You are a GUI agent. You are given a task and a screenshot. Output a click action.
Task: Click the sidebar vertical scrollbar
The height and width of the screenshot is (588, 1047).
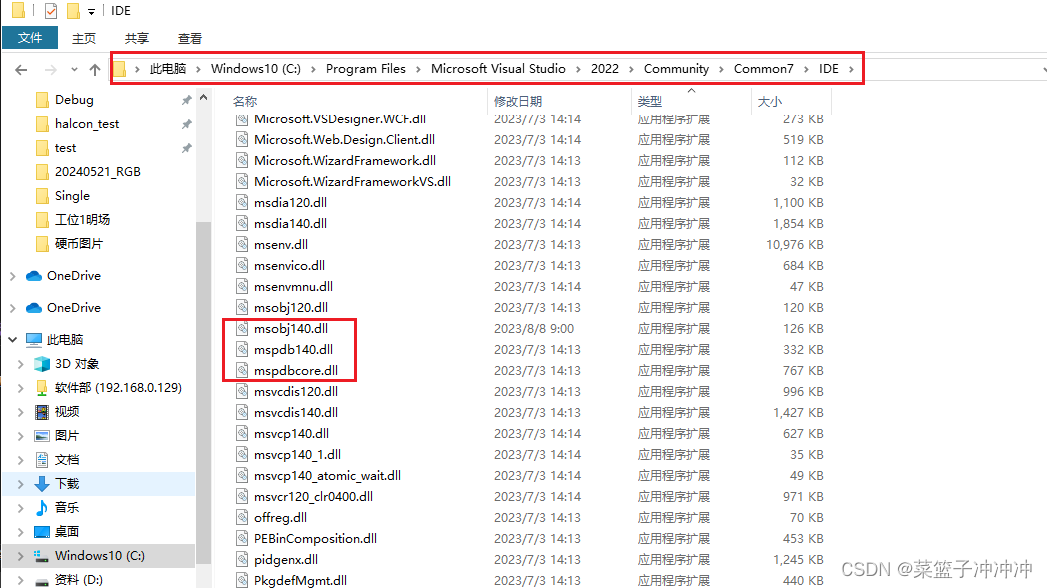tap(204, 394)
